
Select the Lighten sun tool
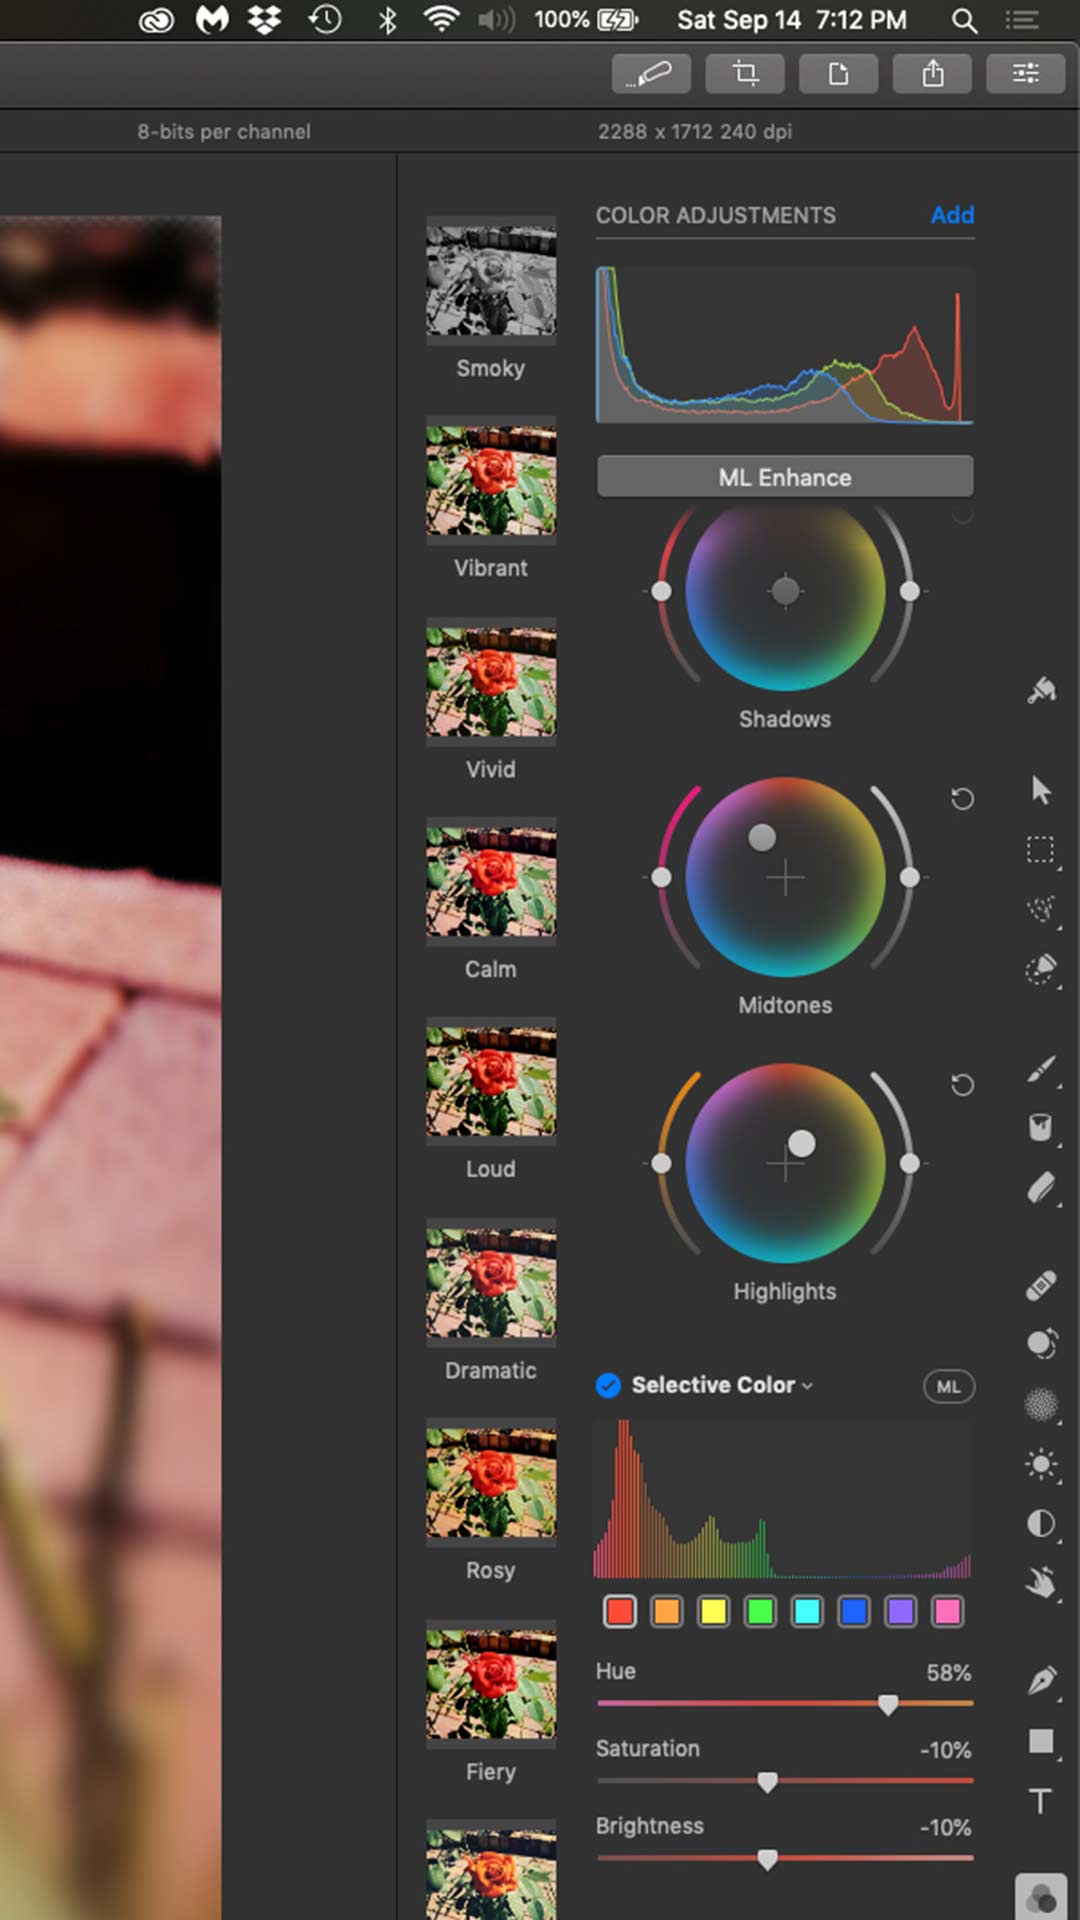click(1041, 1465)
